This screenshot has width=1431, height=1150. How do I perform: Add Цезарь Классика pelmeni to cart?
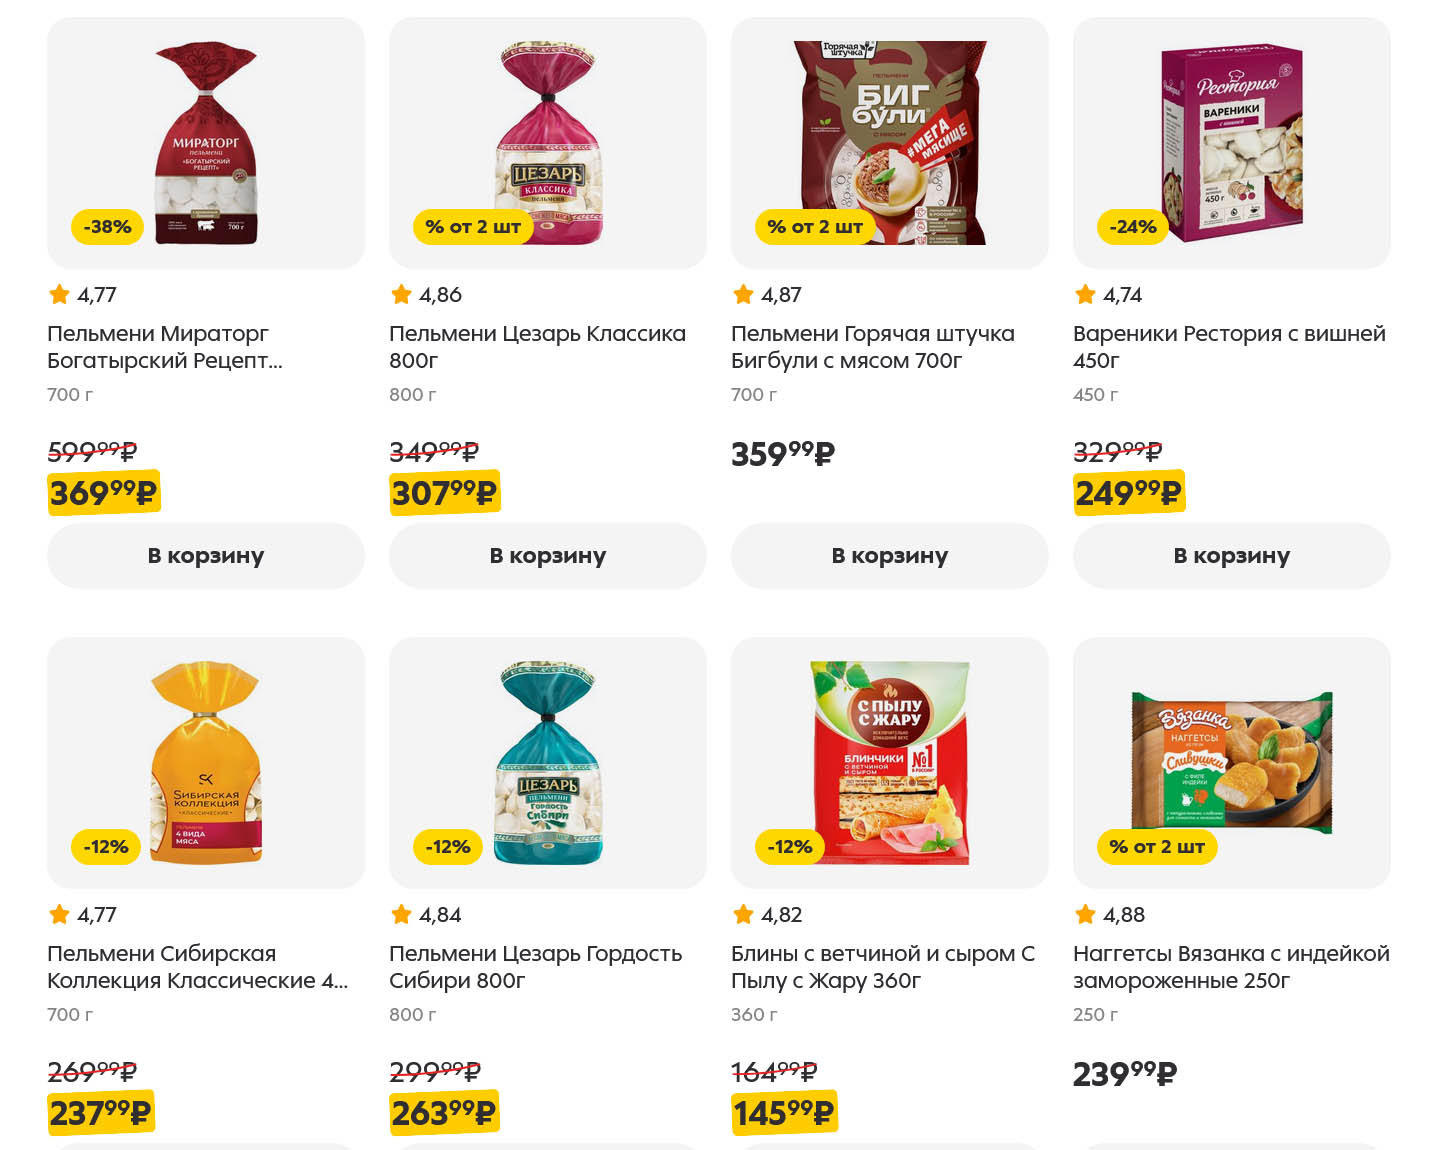coord(547,556)
